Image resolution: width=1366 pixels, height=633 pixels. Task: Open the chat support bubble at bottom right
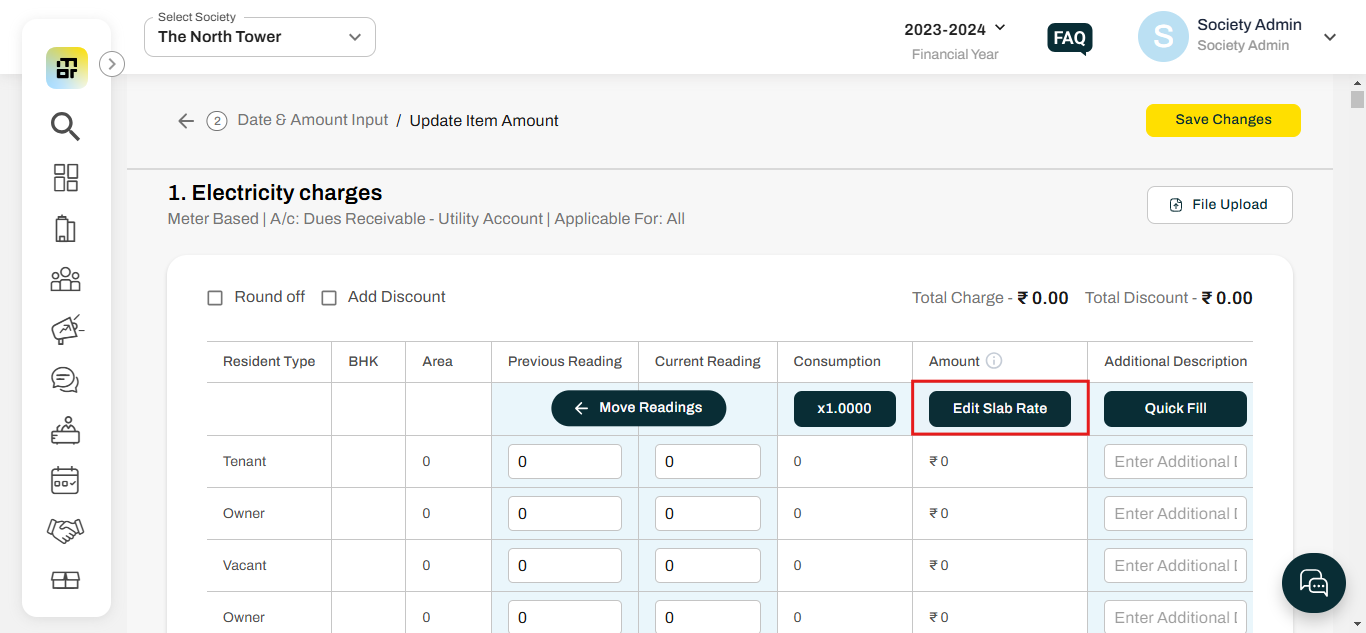(1313, 583)
